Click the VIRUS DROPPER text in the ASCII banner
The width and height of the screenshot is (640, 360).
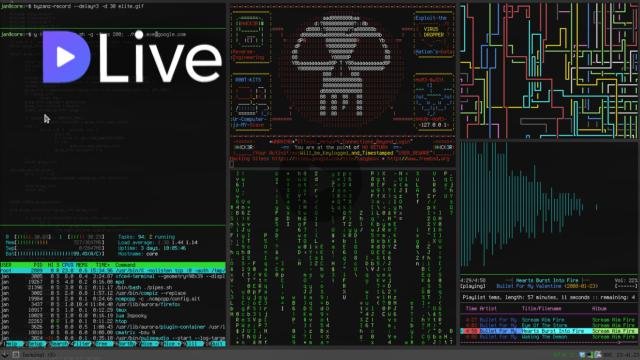click(x=433, y=32)
